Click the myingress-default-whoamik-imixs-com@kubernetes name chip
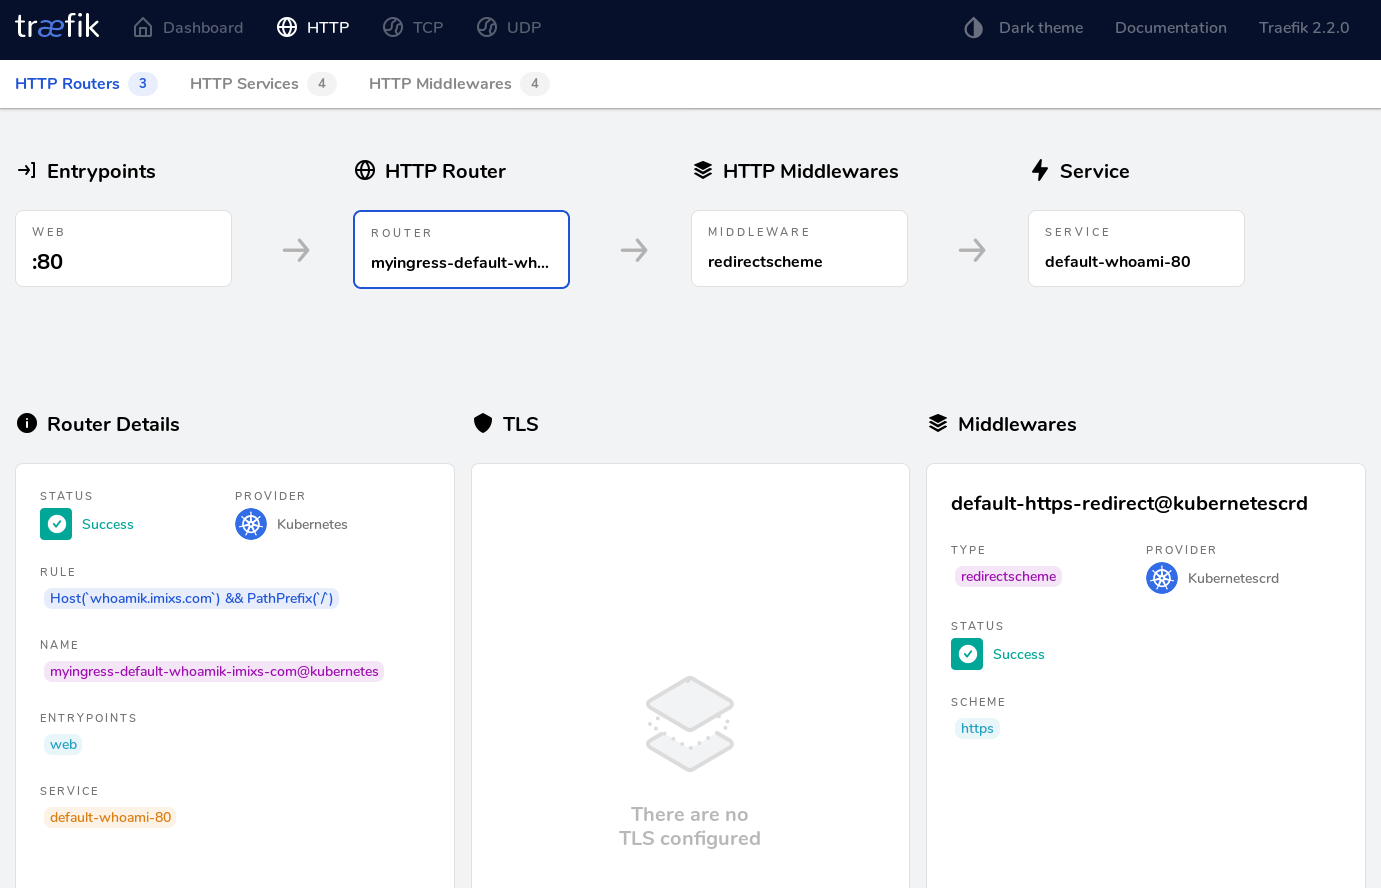1381x888 pixels. (214, 671)
